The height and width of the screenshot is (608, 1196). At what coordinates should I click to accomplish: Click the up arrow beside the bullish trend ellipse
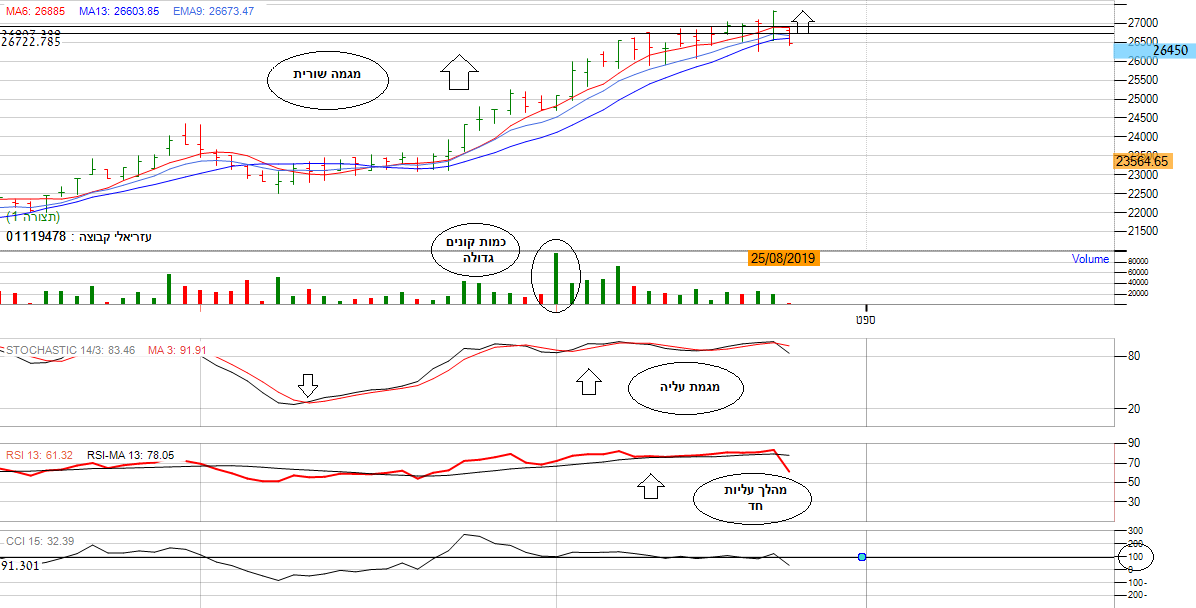pos(459,72)
